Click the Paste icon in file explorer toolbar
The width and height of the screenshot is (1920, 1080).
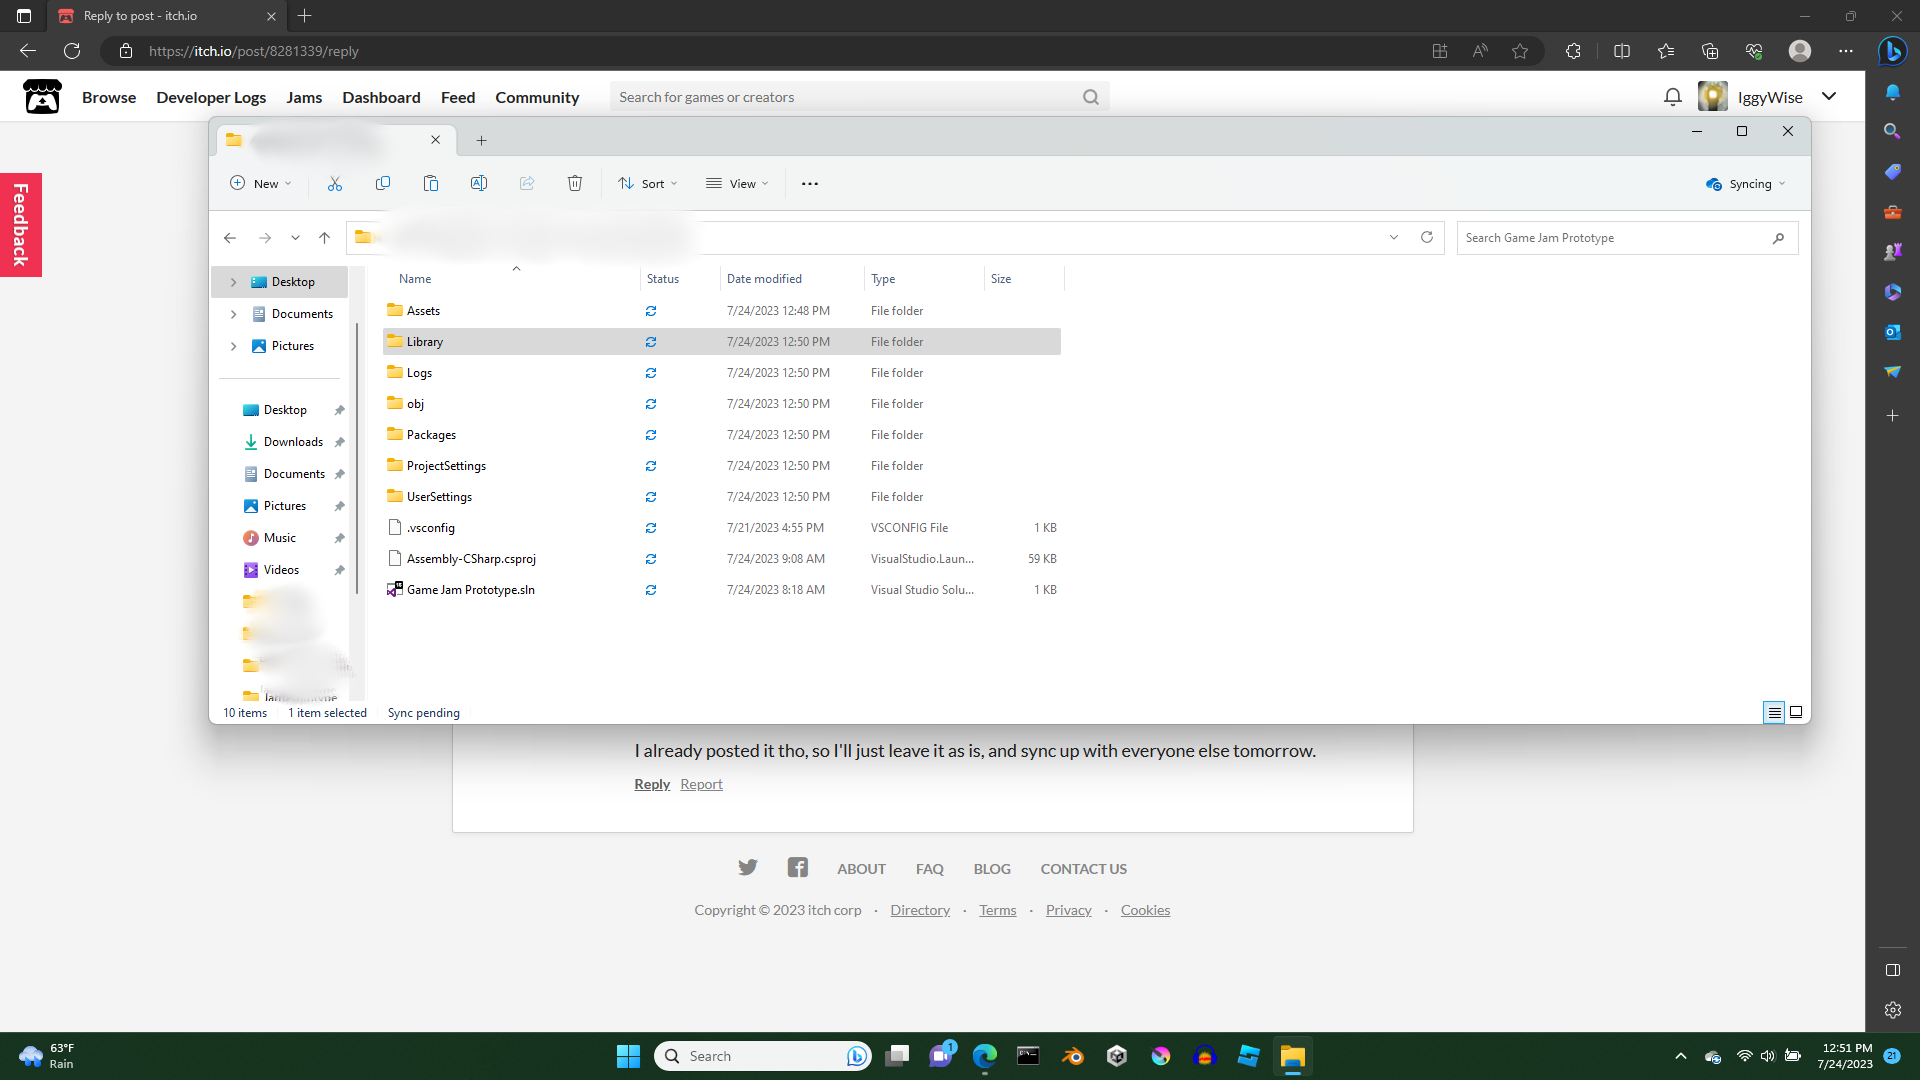431,183
